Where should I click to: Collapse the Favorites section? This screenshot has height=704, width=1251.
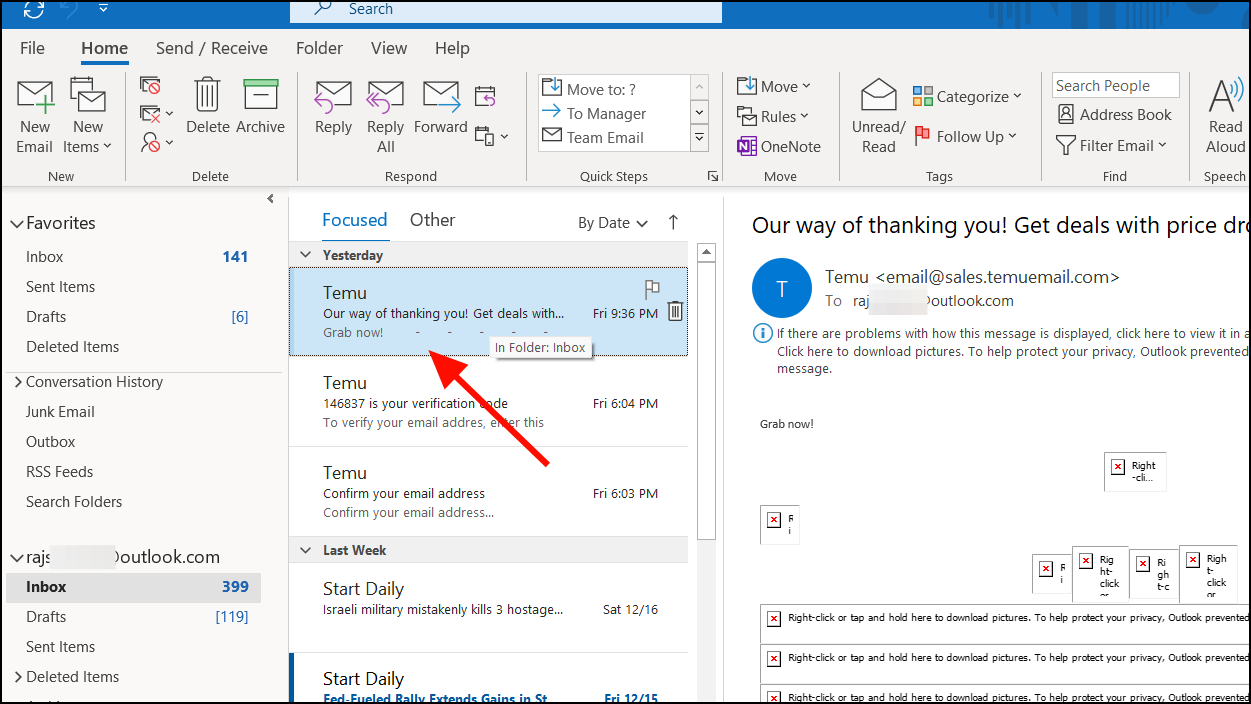tap(16, 224)
